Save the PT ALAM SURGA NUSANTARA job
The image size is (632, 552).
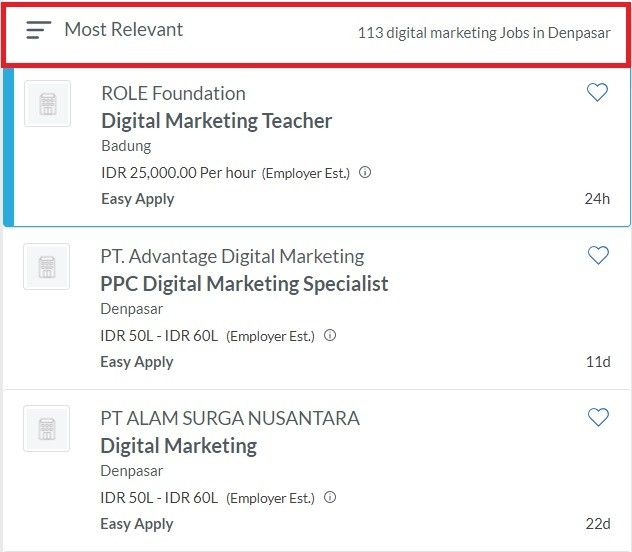click(598, 417)
